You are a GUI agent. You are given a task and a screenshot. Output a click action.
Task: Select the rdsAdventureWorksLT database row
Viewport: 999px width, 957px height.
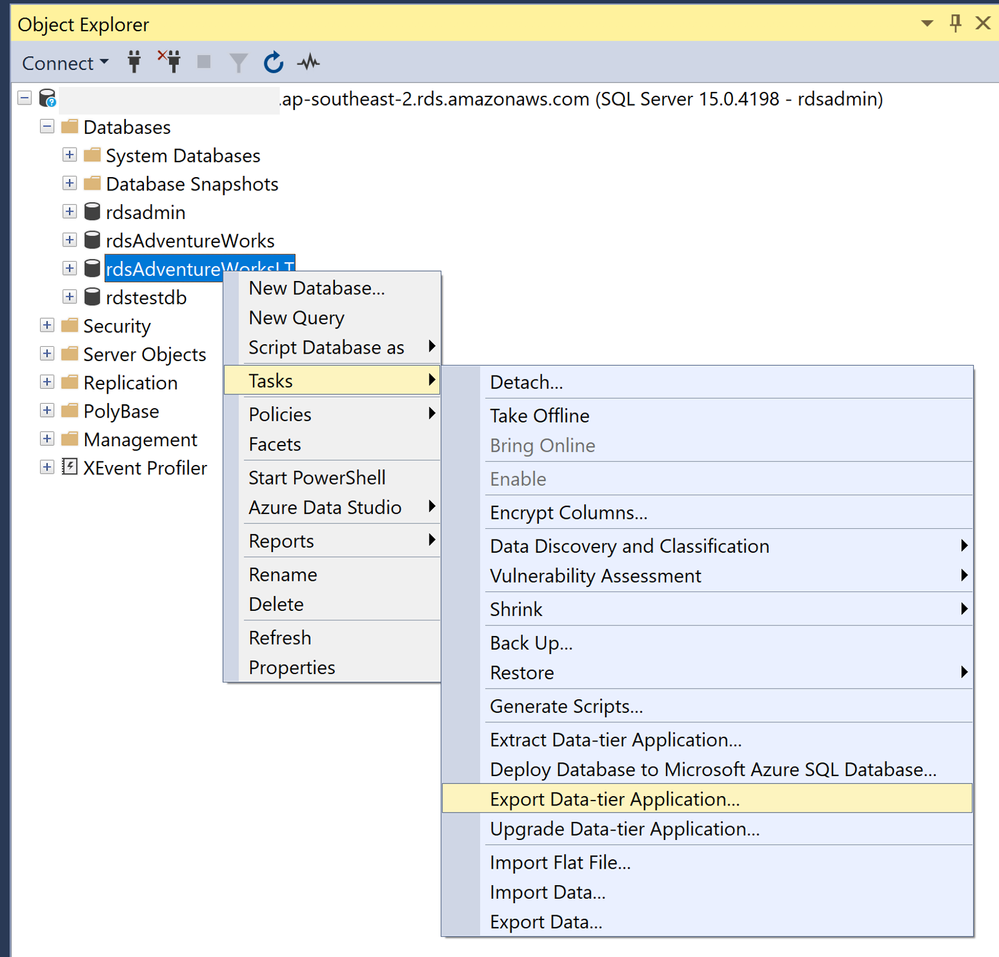tap(199, 268)
